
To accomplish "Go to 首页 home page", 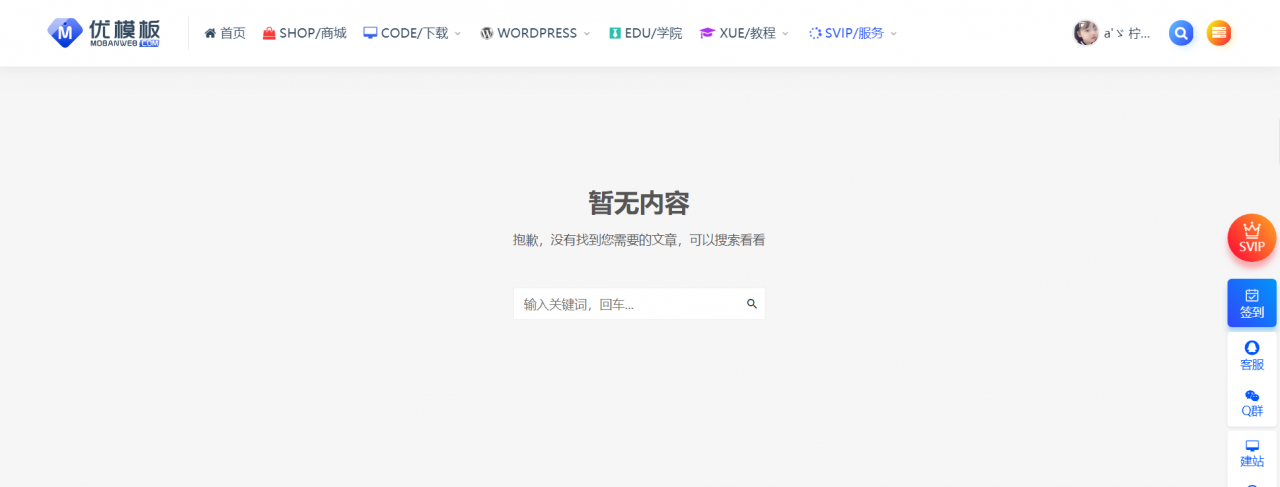I will pos(225,33).
